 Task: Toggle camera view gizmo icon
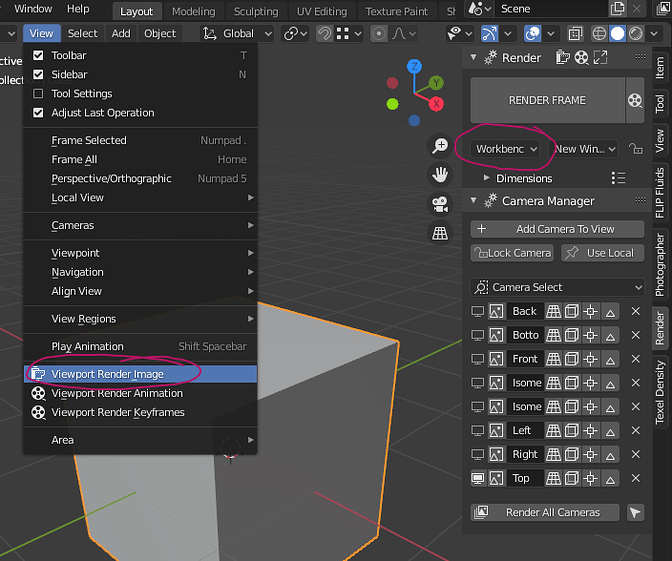(x=440, y=204)
